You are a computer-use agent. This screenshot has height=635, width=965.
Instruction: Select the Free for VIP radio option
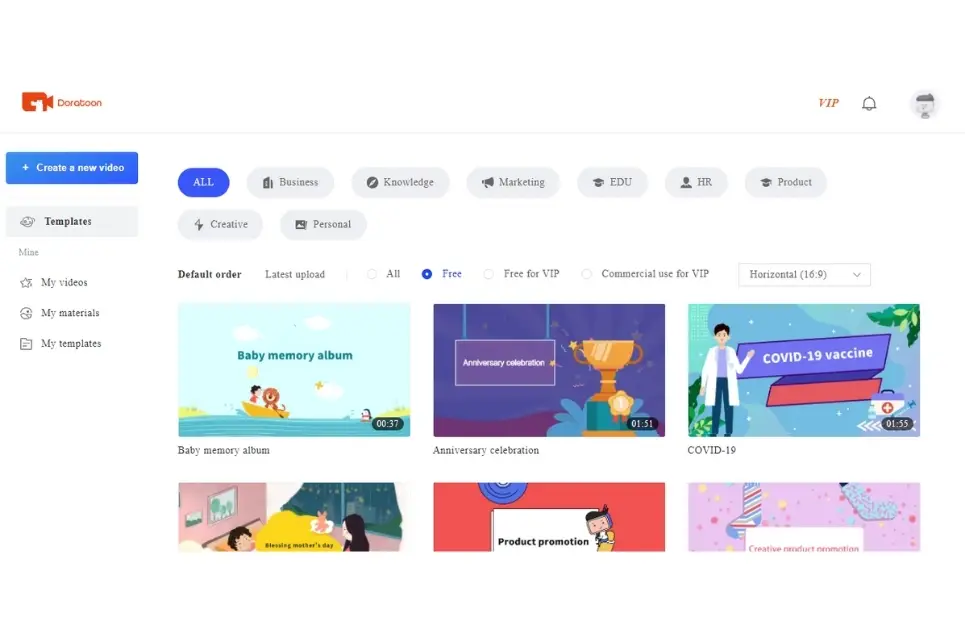pos(488,274)
